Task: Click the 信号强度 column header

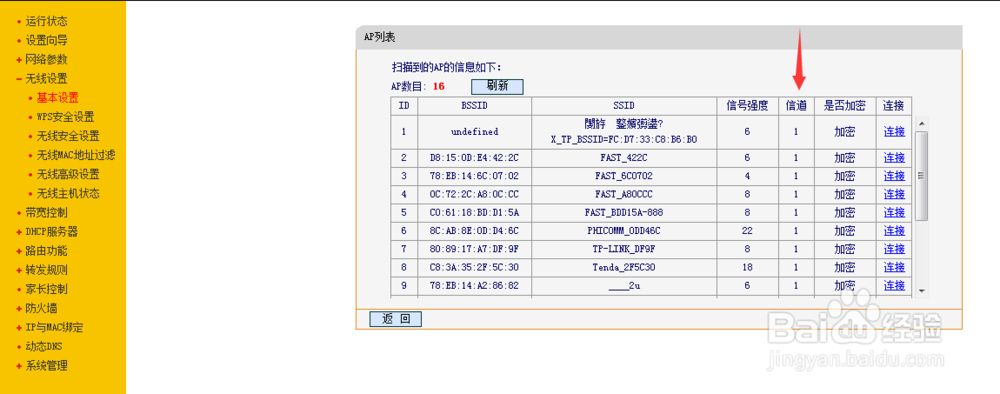Action: 747,105
